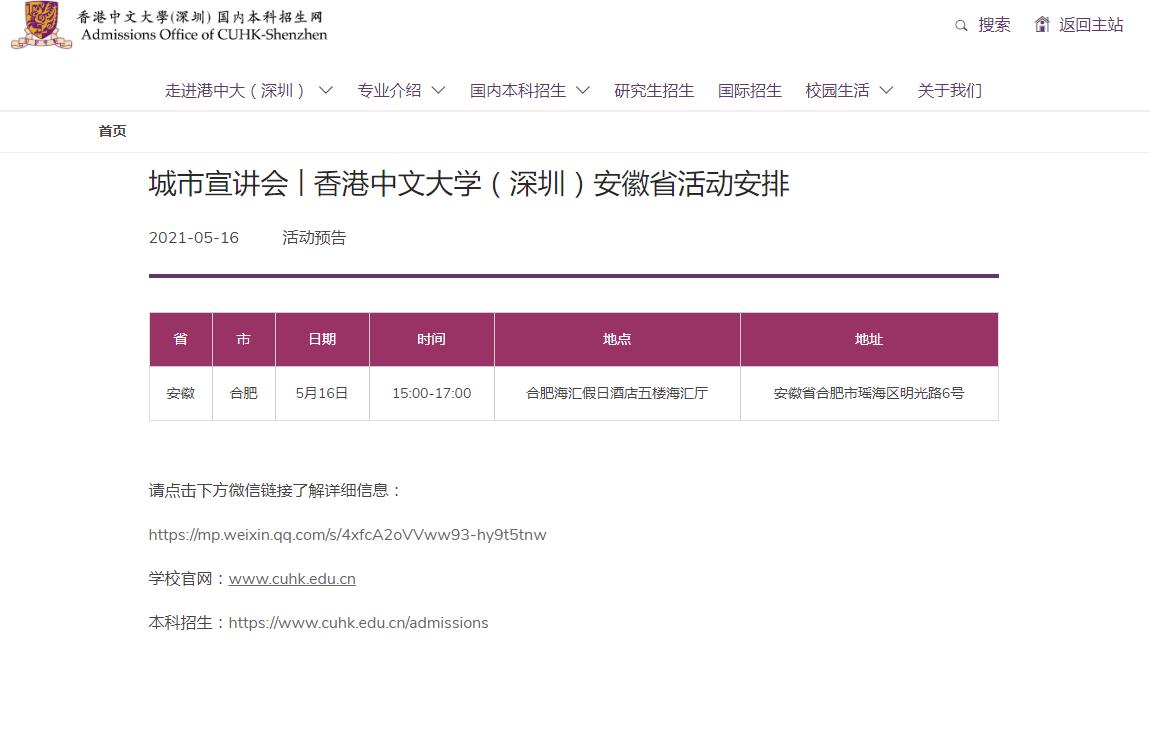Open the 搜索 search link
1150x750 pixels.
click(x=994, y=25)
